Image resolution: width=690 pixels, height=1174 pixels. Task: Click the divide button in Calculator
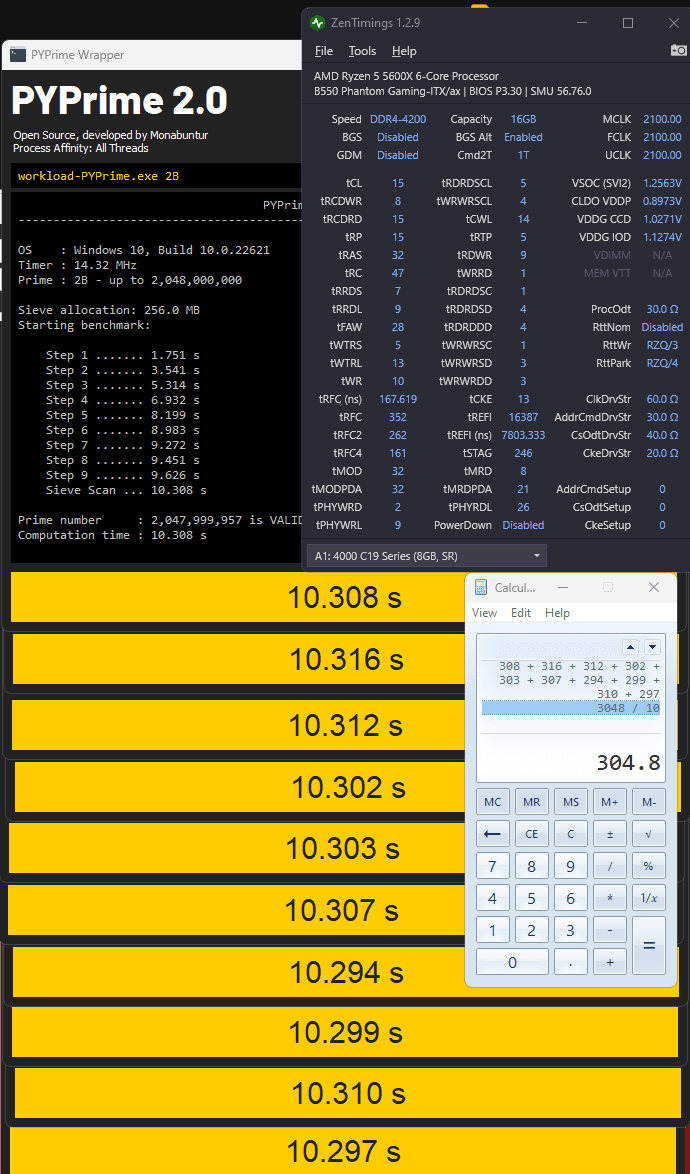610,866
